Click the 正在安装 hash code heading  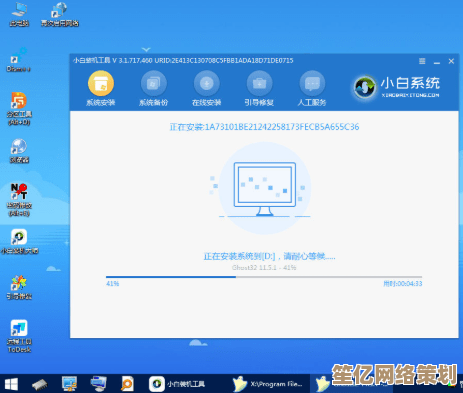tap(264, 127)
